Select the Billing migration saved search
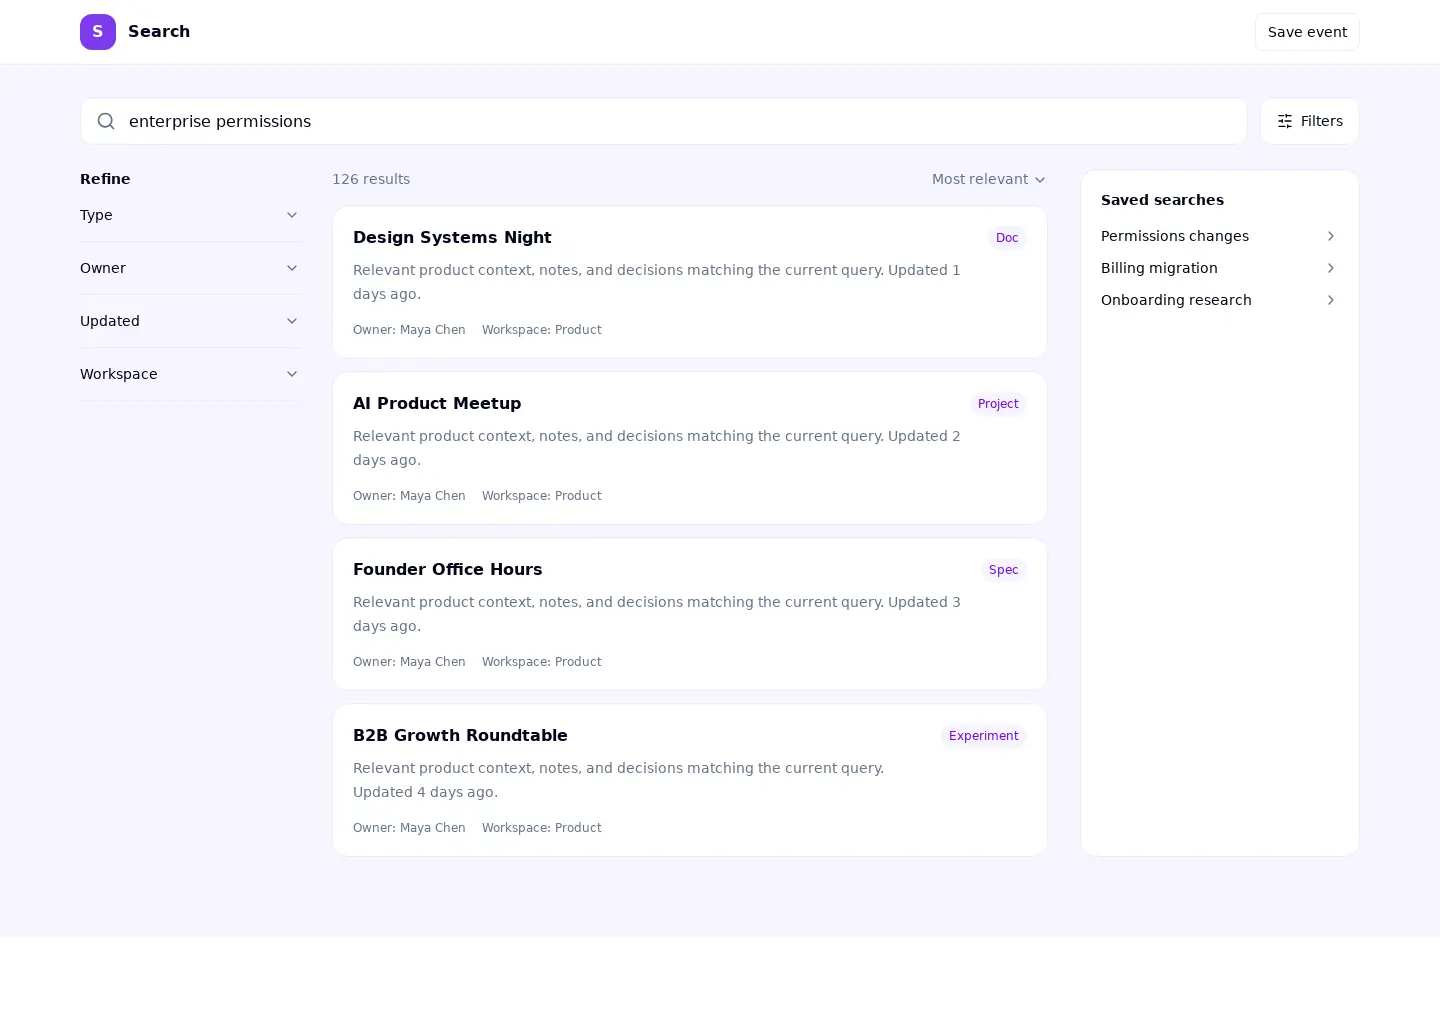Screen dimensions: 1440x1024 pos(1219,268)
